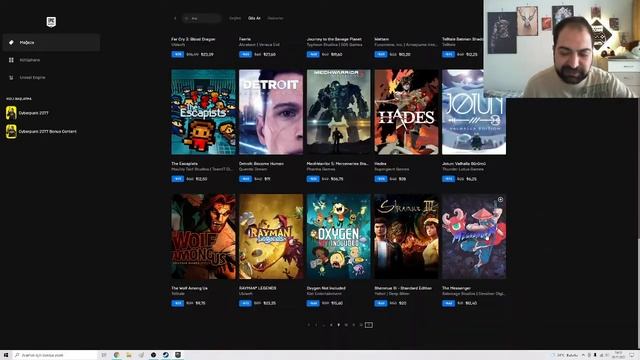
Task: Click the Cyberpunk 2077 Bonus Content label
Action: click(x=47, y=132)
